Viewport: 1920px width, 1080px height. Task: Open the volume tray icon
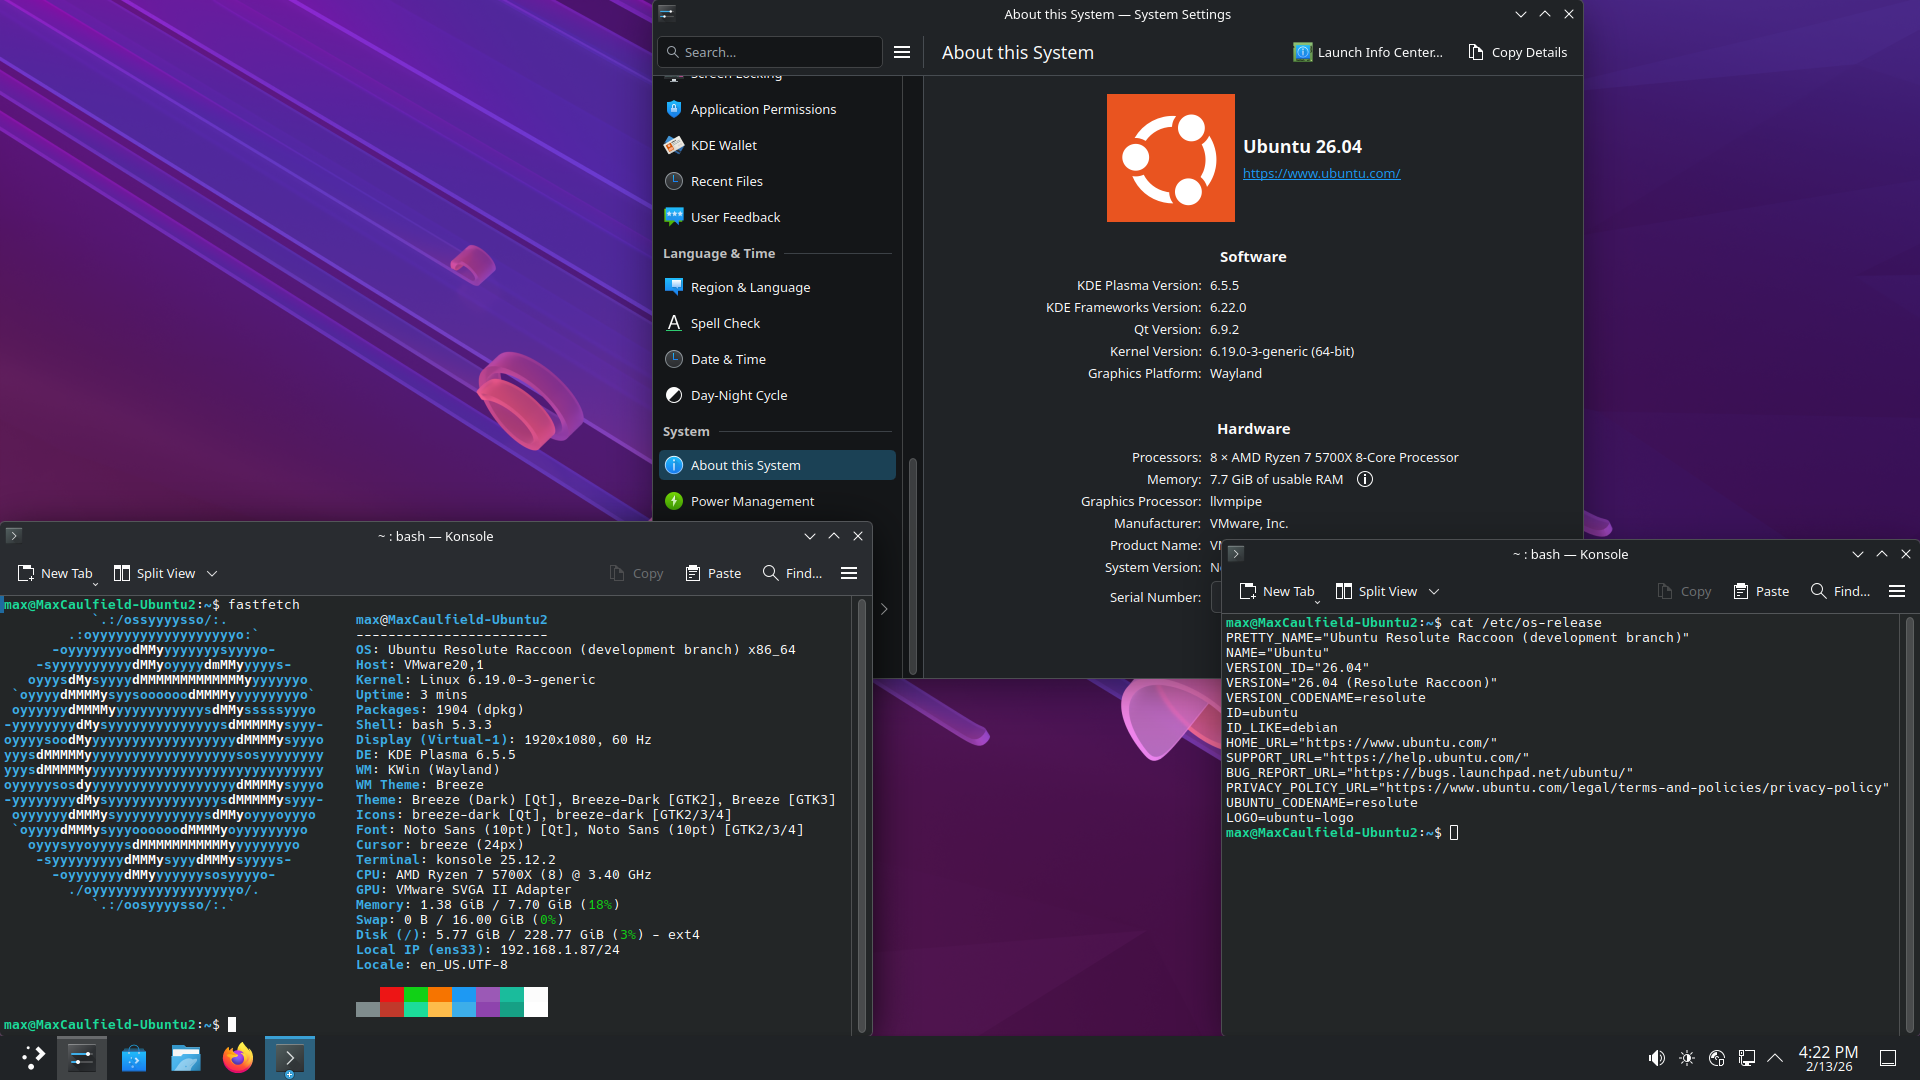click(x=1657, y=1058)
